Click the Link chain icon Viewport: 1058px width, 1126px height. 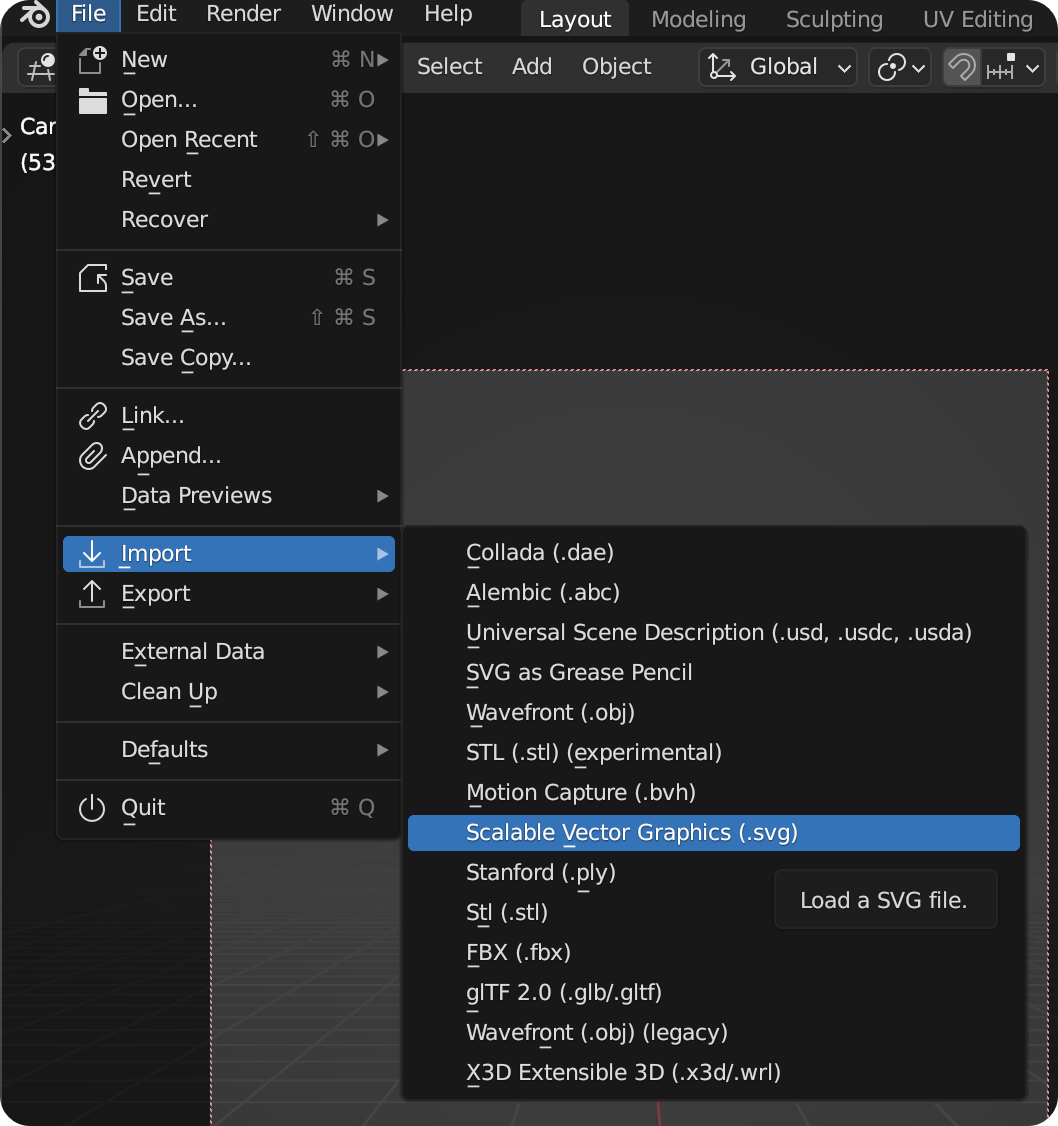tap(93, 416)
